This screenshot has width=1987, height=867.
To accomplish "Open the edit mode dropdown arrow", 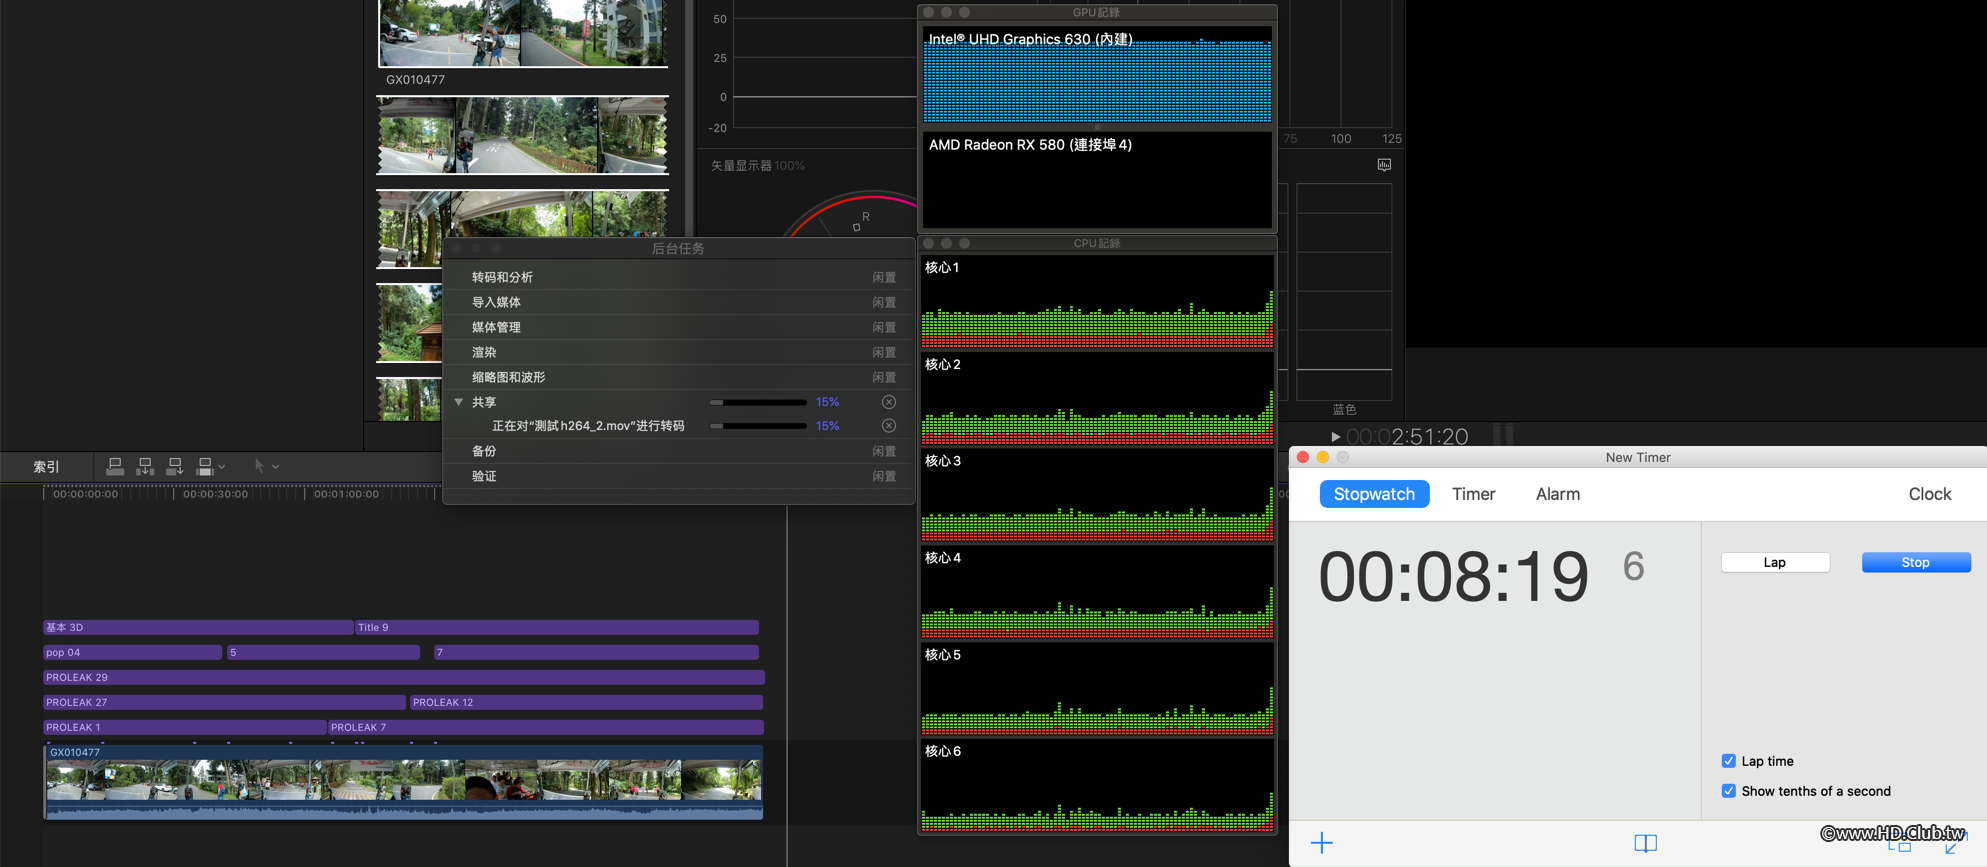I will (222, 467).
